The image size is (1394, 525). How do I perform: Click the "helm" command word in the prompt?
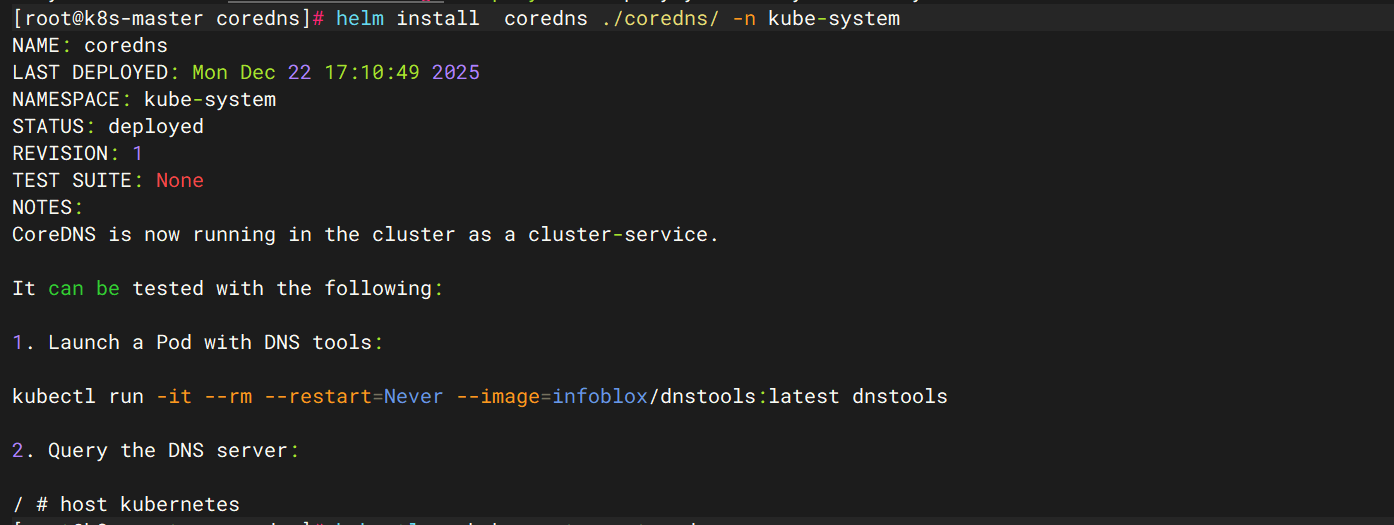pyautogui.click(x=360, y=19)
